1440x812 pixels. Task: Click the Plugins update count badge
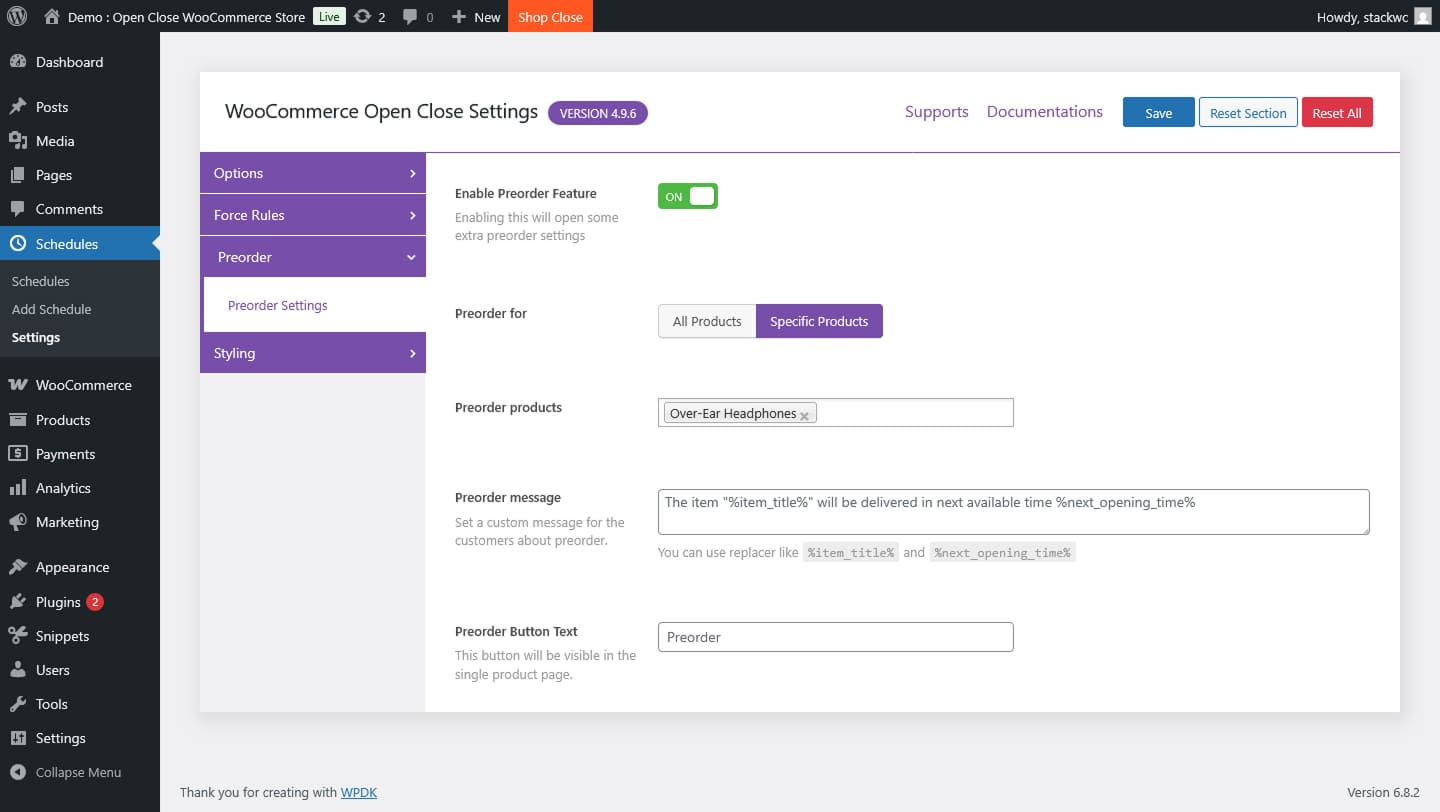[95, 602]
